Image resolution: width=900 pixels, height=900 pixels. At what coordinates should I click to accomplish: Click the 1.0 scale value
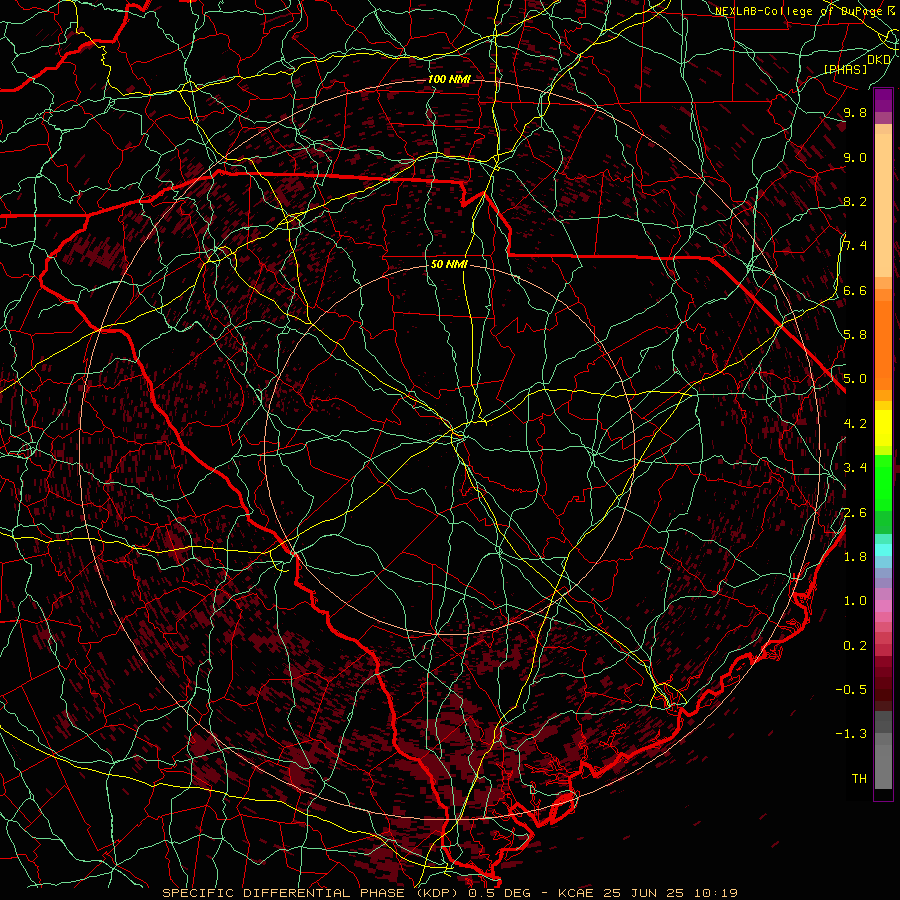[855, 601]
